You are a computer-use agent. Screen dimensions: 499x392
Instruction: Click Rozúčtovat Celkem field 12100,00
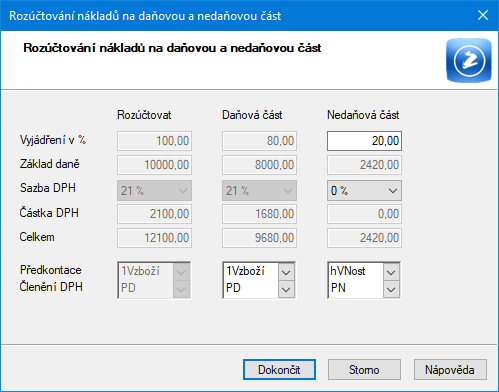coord(154,238)
